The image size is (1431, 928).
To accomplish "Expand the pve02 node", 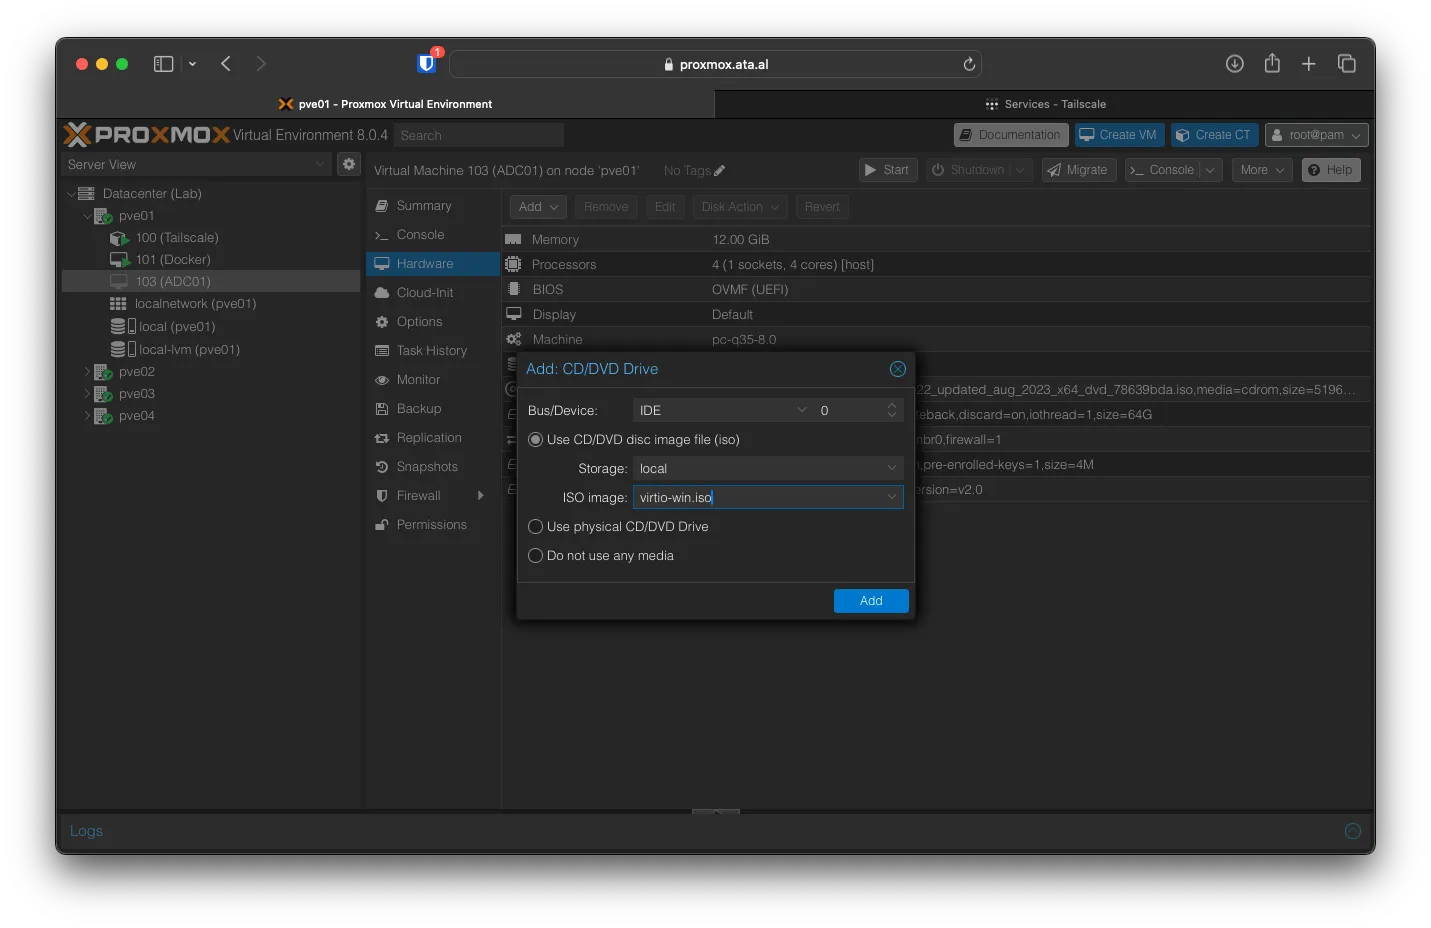I will coord(87,372).
